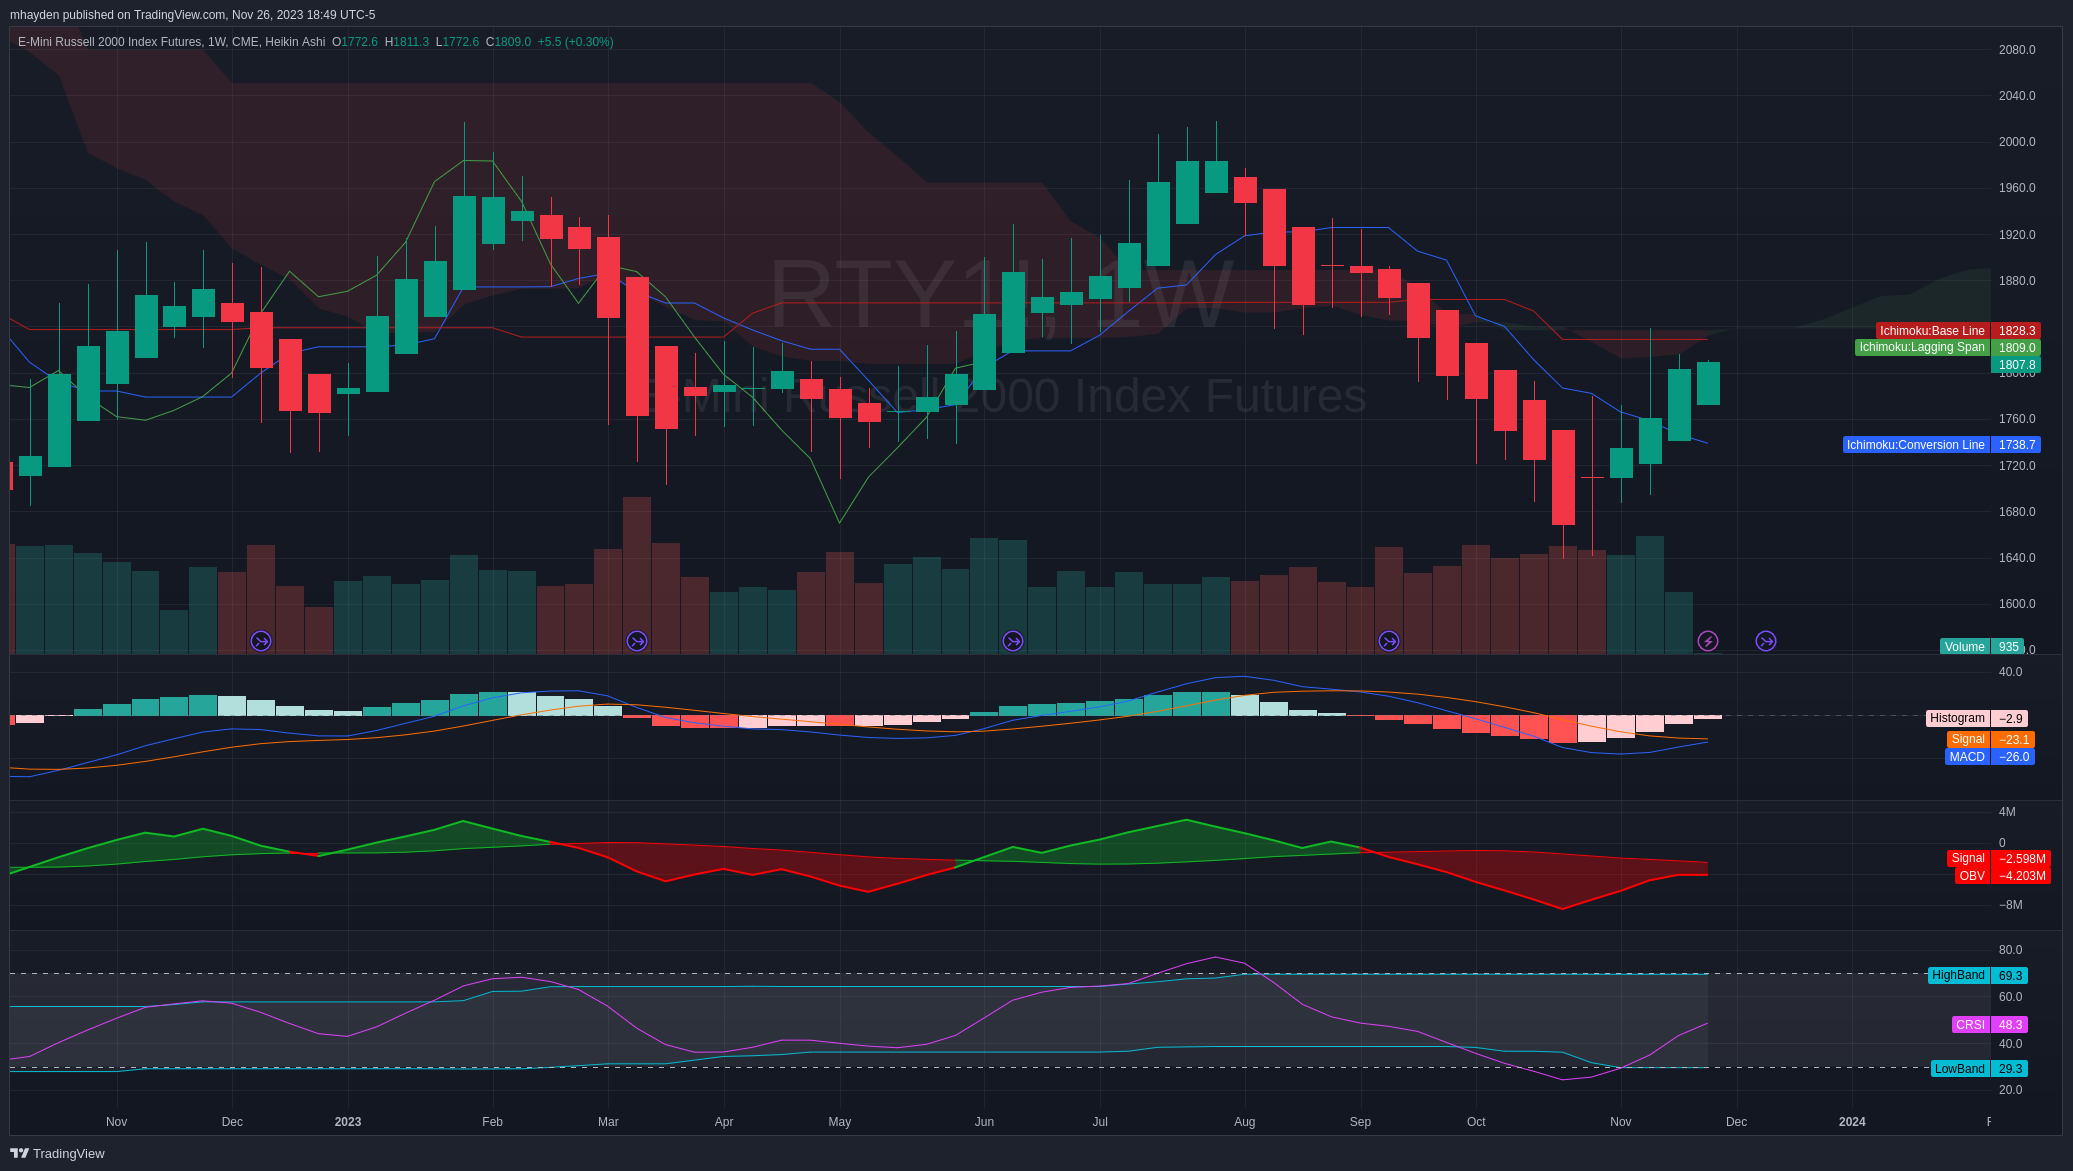Click the MACD label tag
The width and height of the screenshot is (2073, 1171).
coord(1967,757)
